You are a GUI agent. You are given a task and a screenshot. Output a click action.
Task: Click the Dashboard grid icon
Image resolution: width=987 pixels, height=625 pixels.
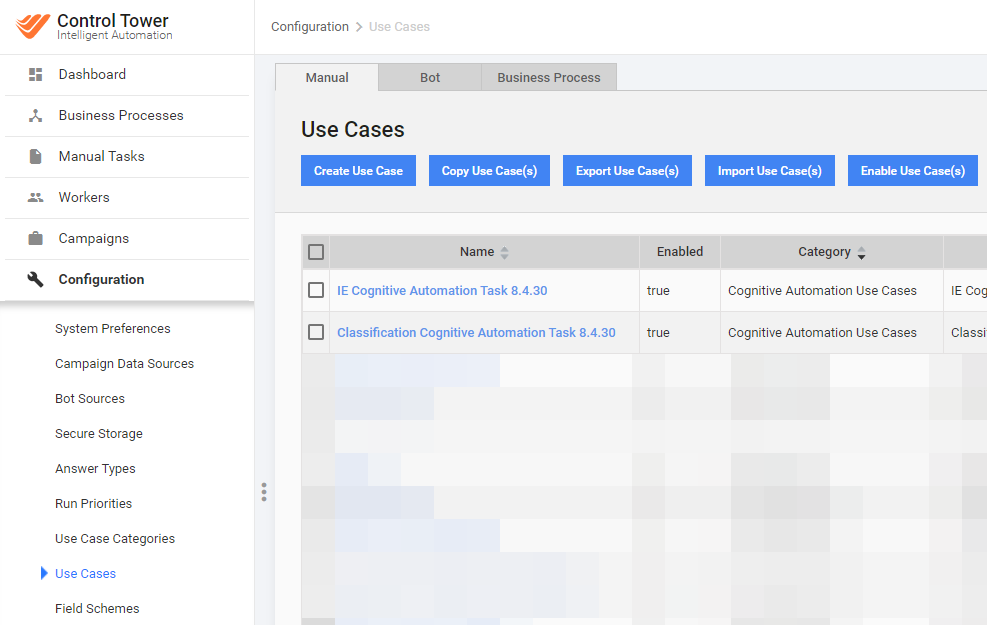(36, 74)
